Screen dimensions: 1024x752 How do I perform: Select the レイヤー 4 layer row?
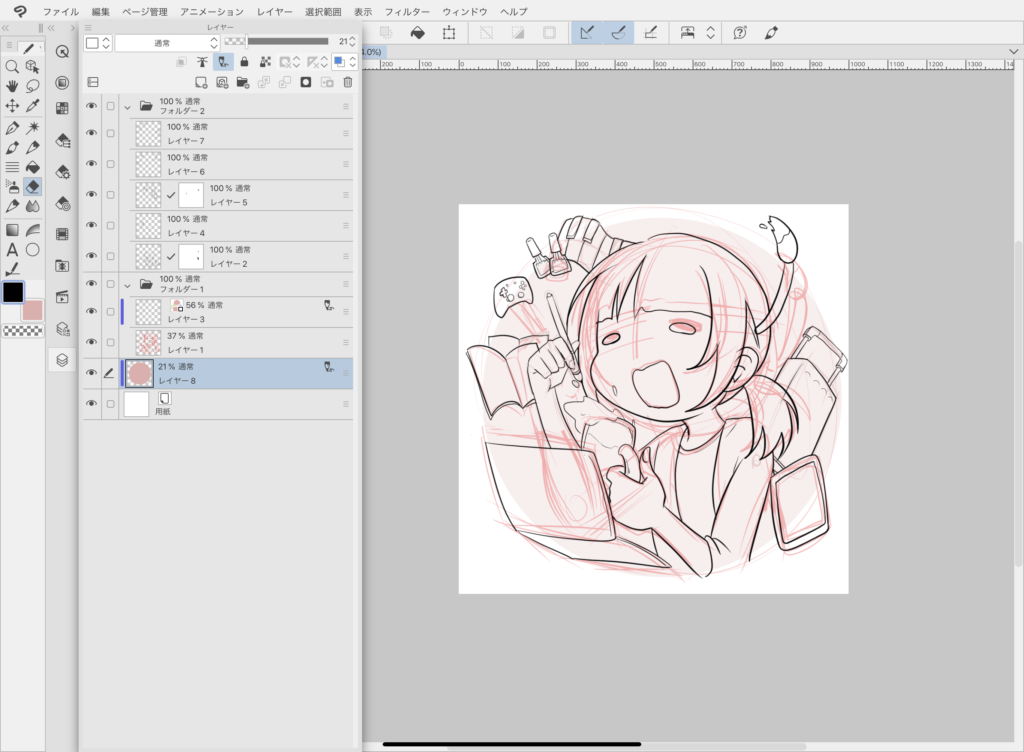click(250, 226)
